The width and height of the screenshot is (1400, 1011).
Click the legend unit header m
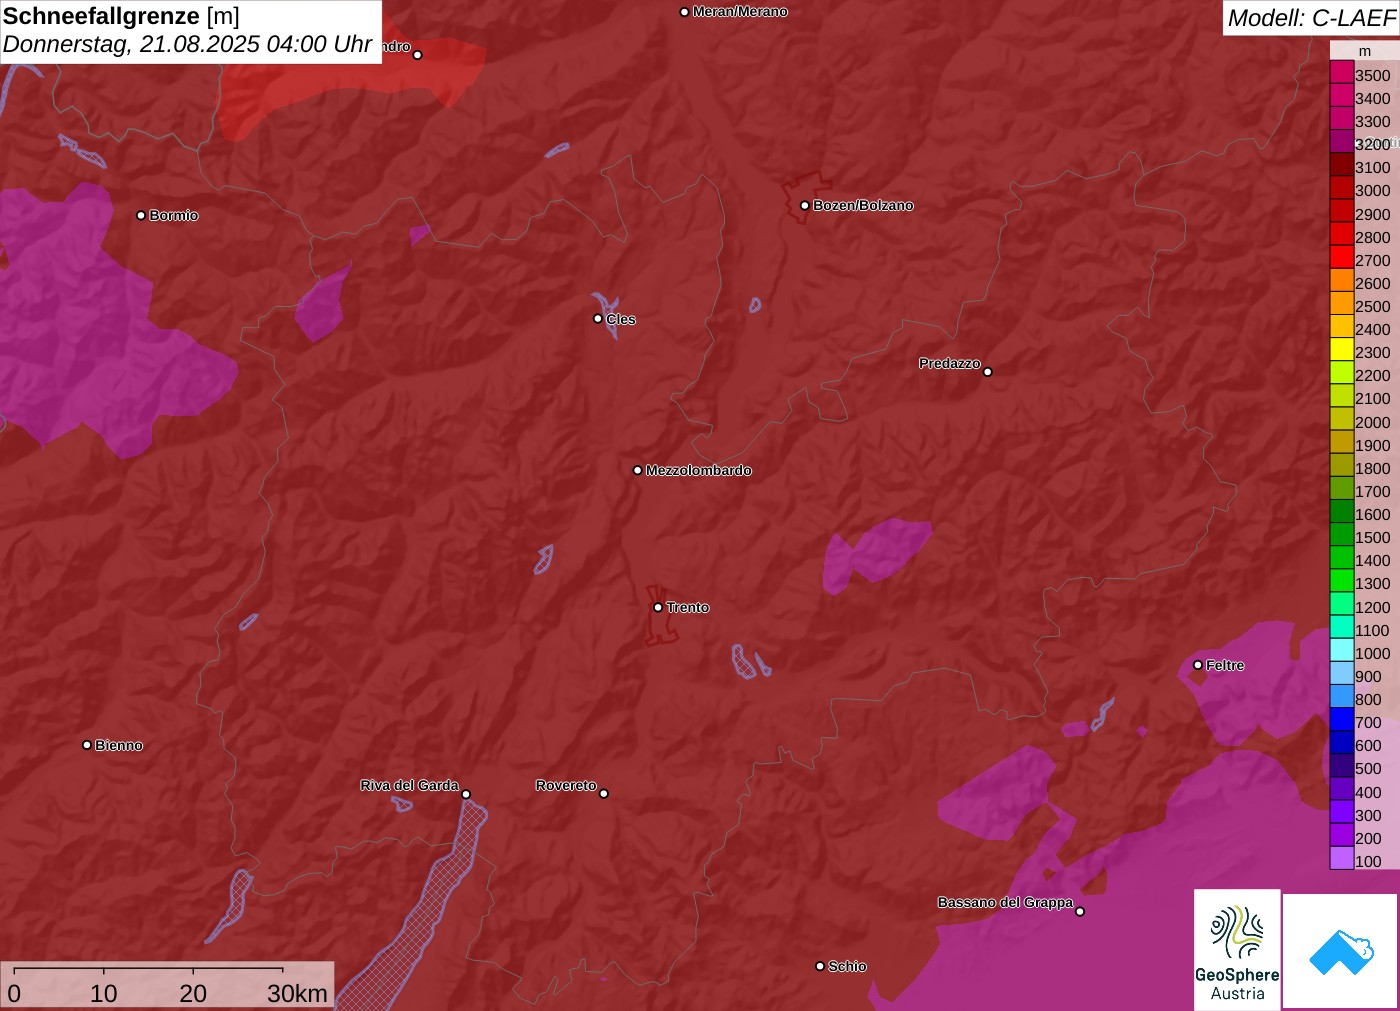click(1365, 51)
